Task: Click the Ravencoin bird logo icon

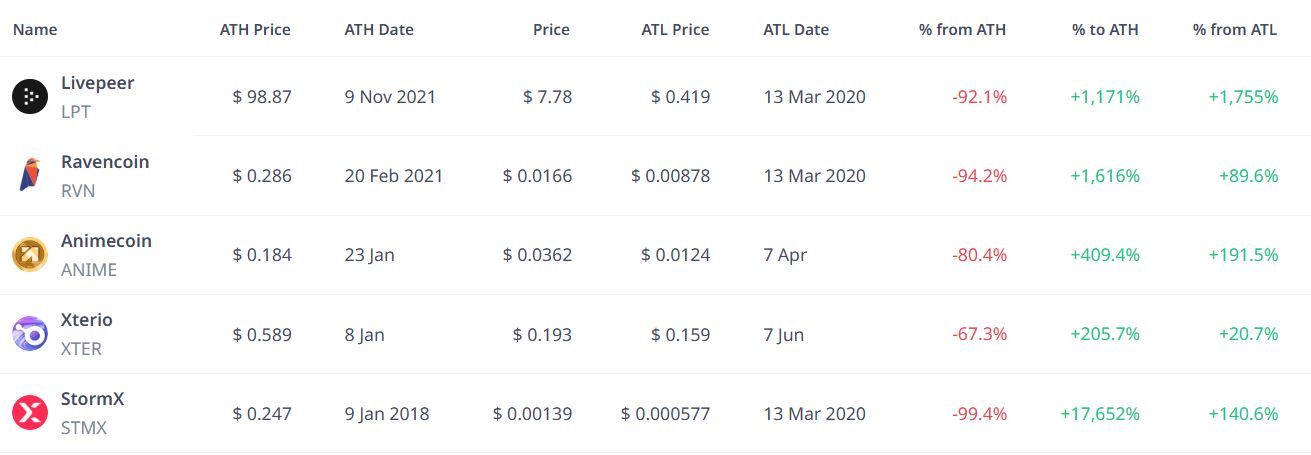Action: tap(30, 176)
